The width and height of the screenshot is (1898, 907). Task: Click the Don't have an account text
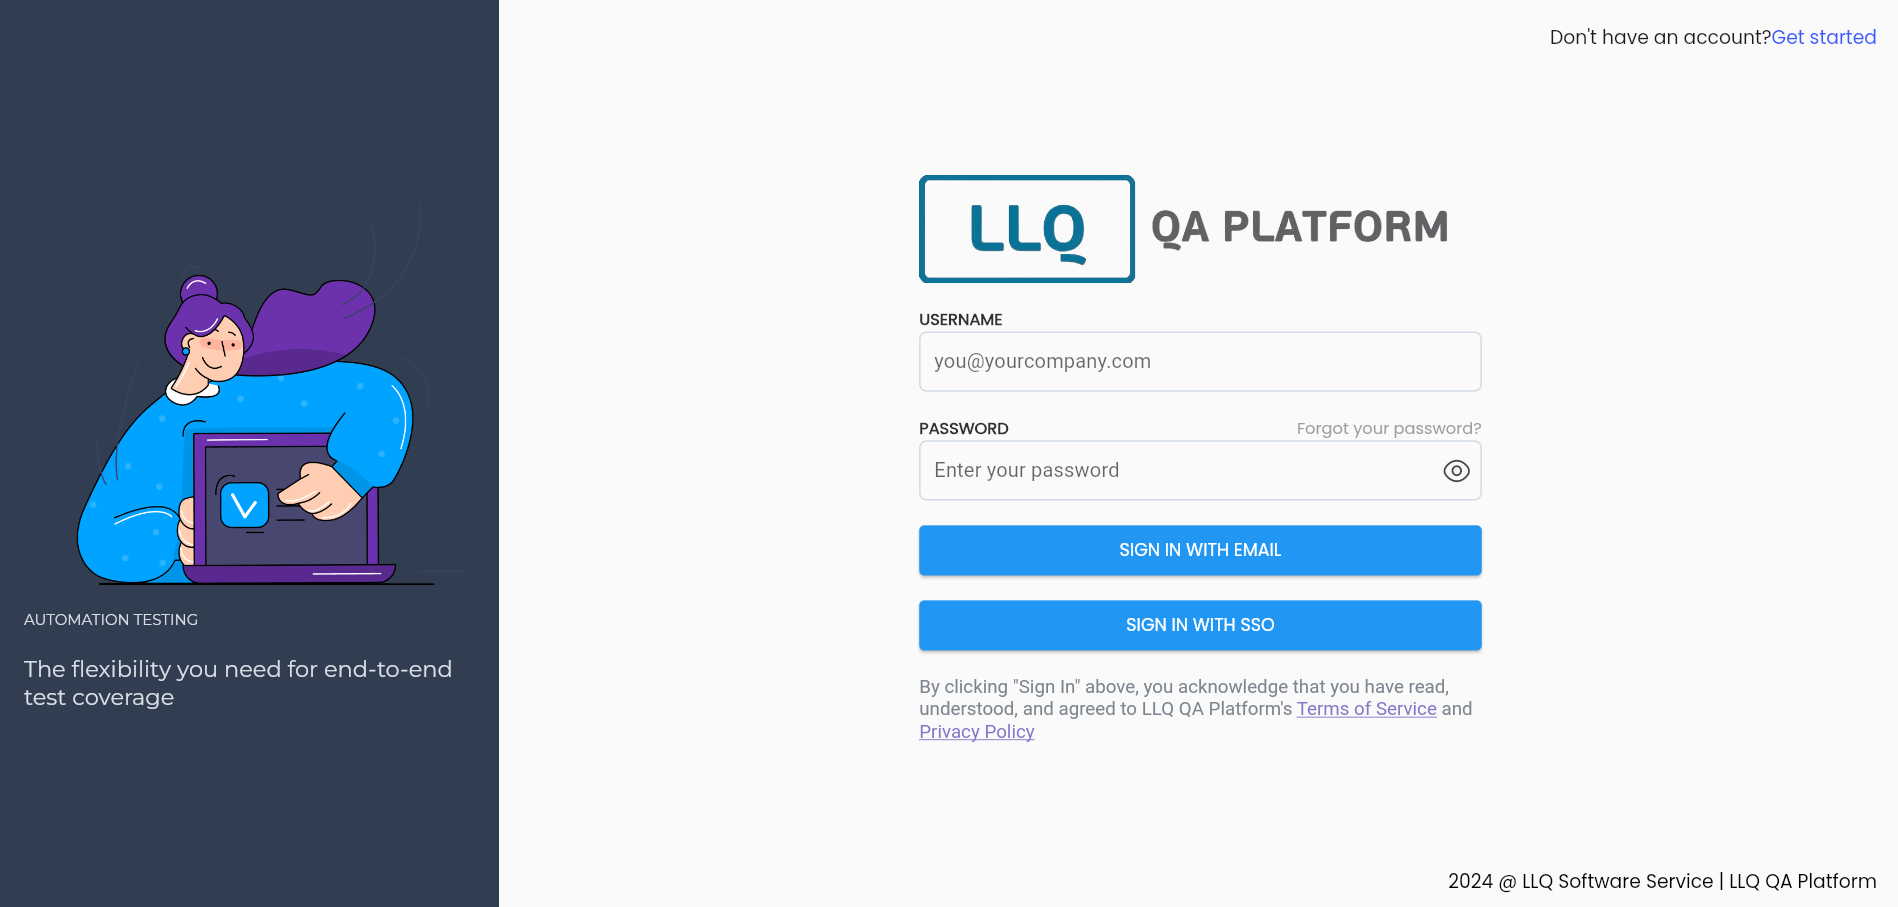1660,37
